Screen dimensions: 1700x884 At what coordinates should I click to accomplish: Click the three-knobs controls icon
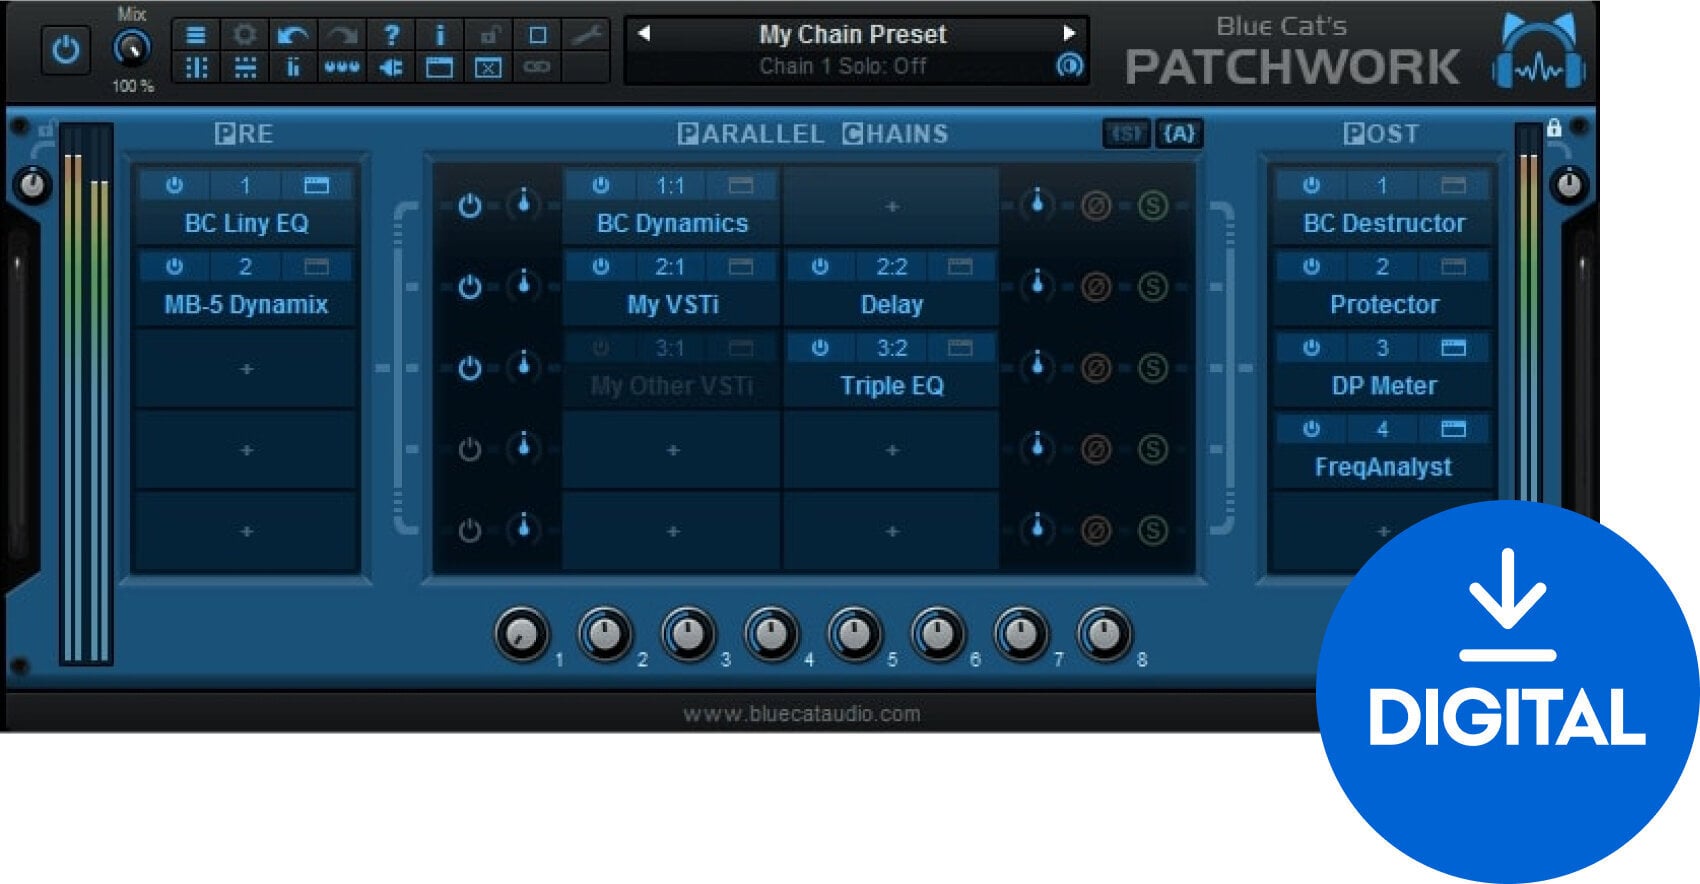342,67
